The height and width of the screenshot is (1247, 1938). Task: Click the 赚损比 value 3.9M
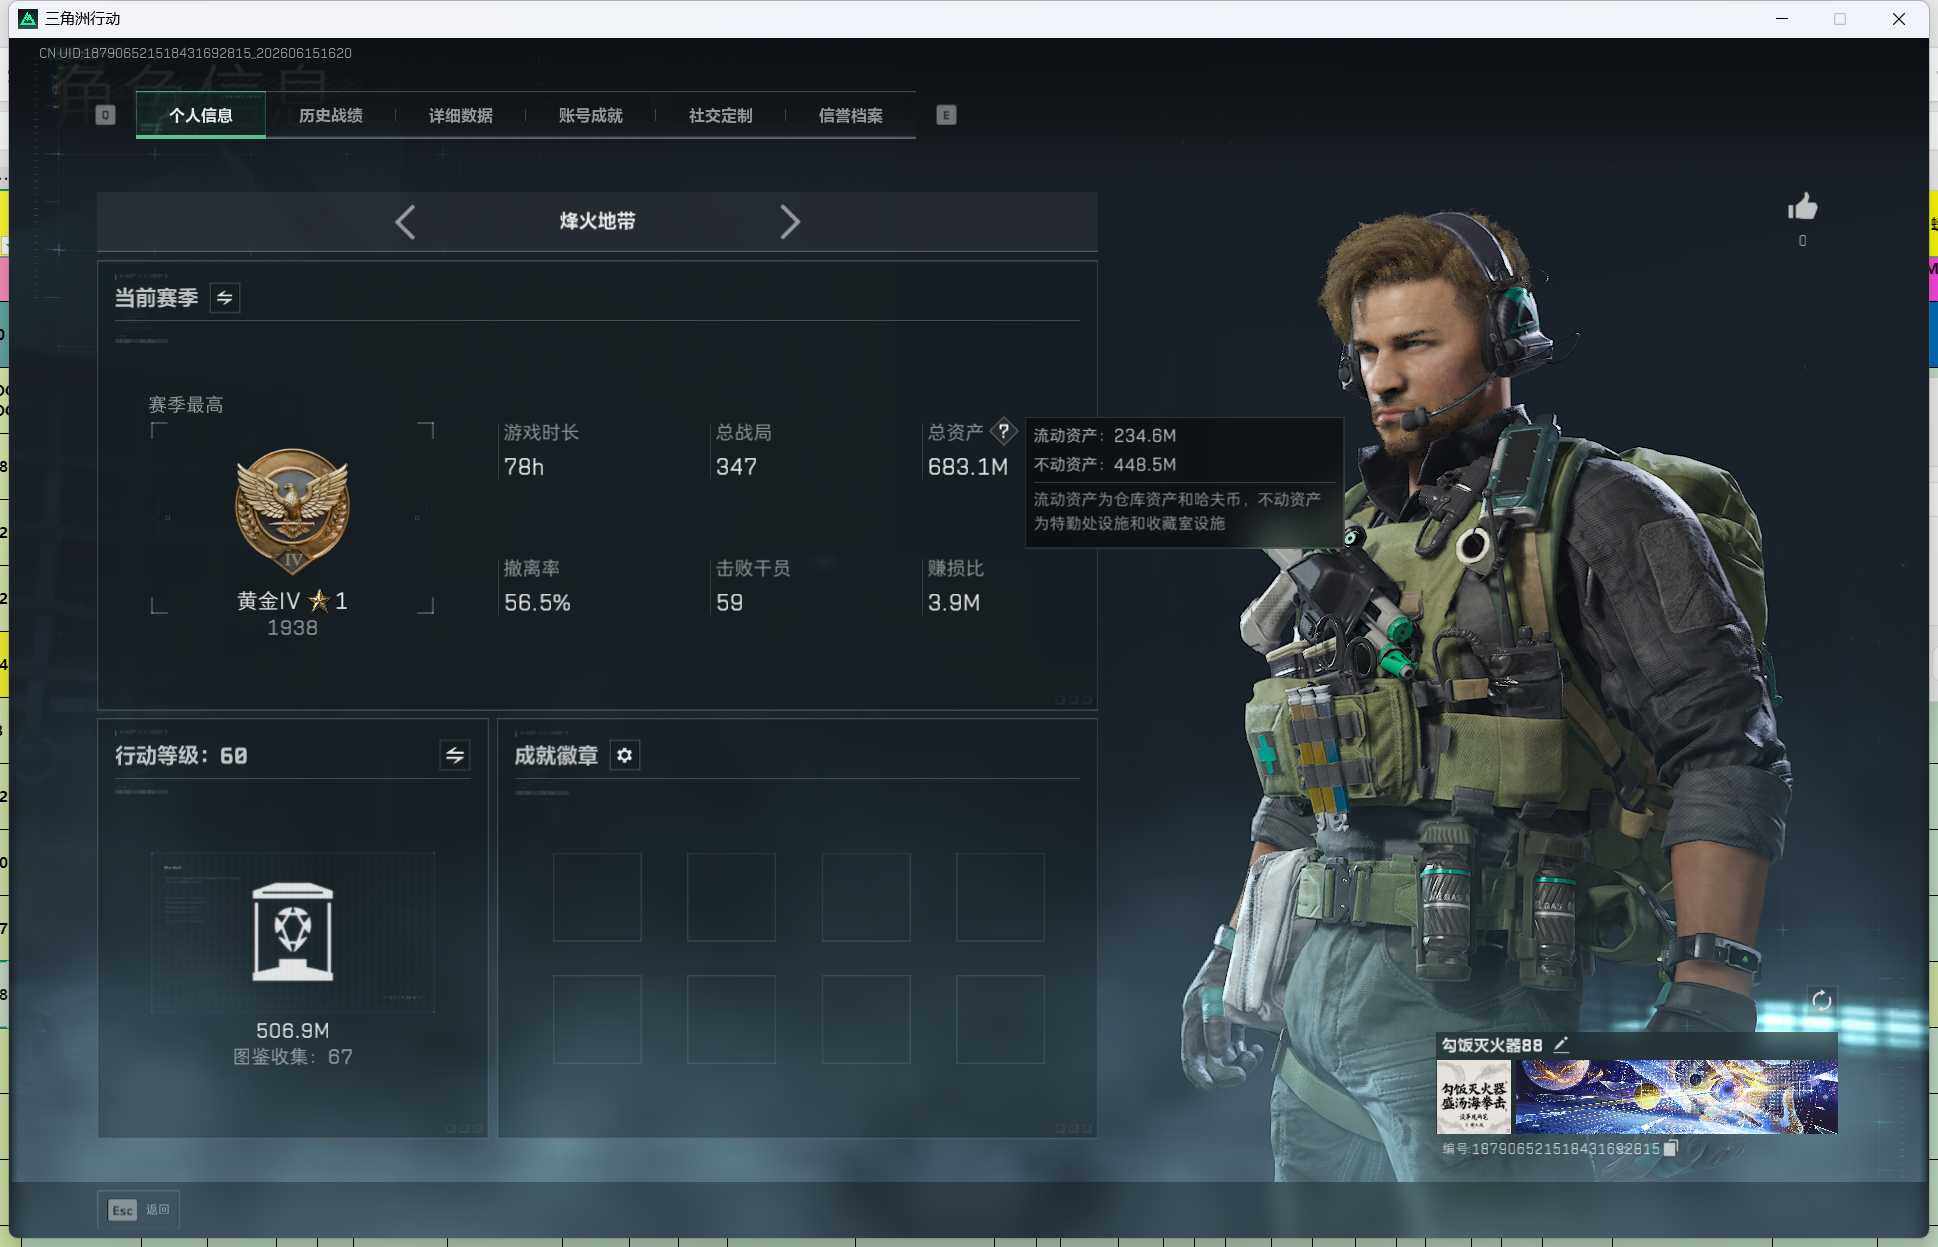click(x=953, y=603)
